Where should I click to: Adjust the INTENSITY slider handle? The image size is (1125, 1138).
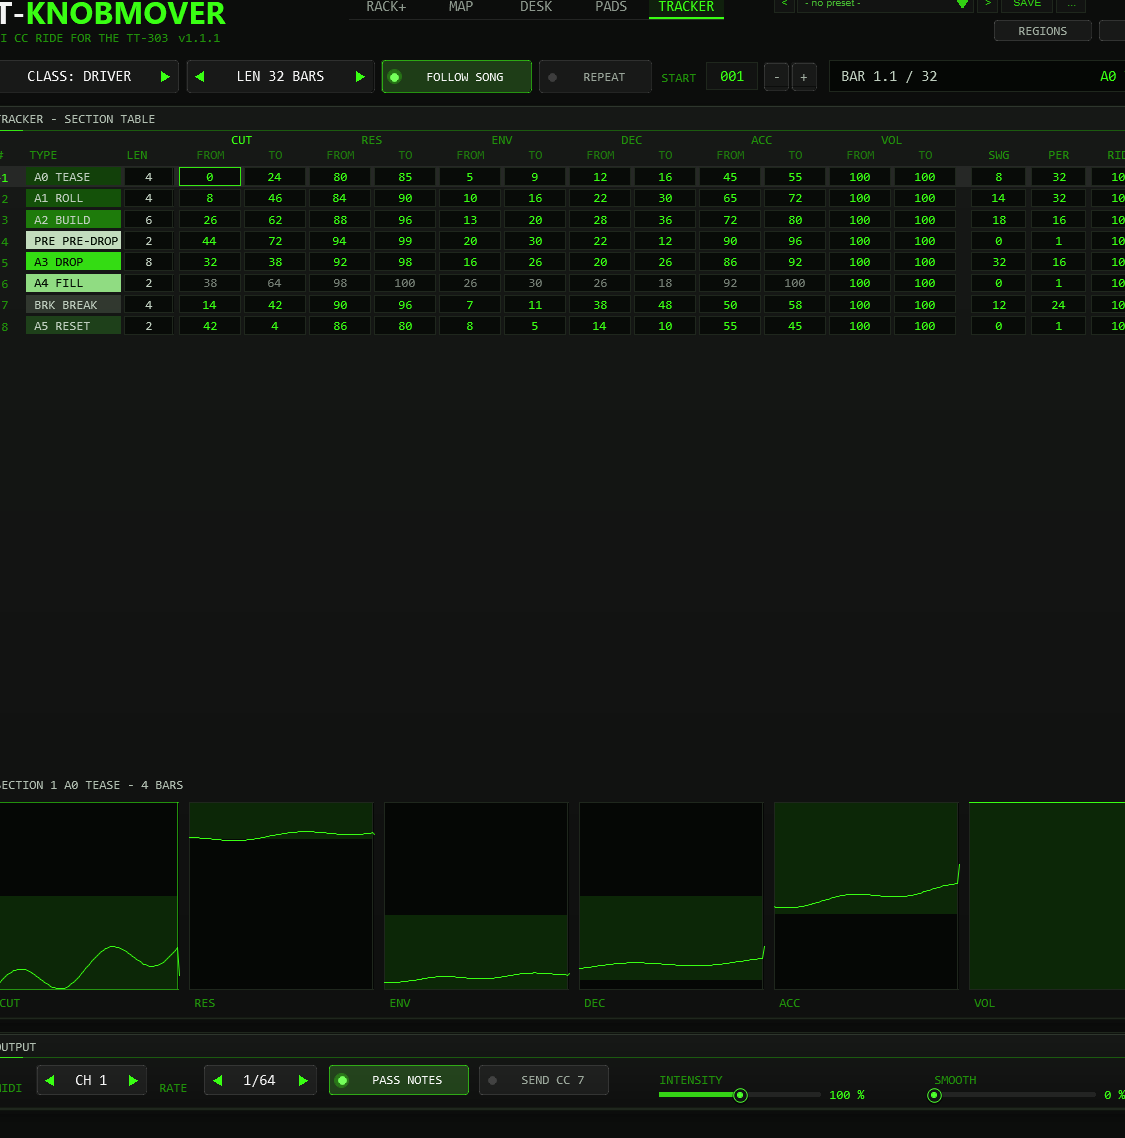tap(740, 1095)
